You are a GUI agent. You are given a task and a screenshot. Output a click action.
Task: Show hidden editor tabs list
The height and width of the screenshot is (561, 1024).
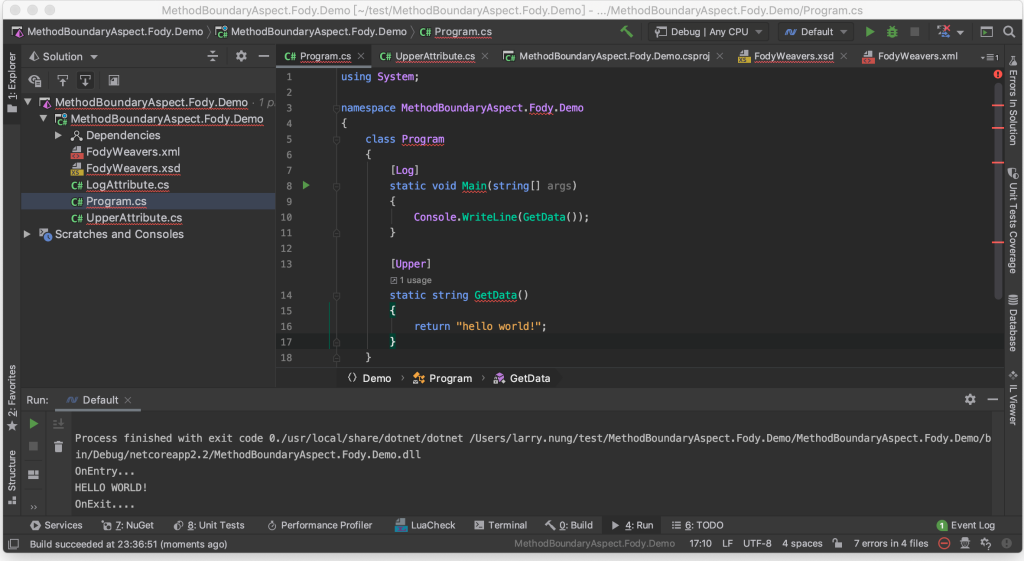[988, 57]
